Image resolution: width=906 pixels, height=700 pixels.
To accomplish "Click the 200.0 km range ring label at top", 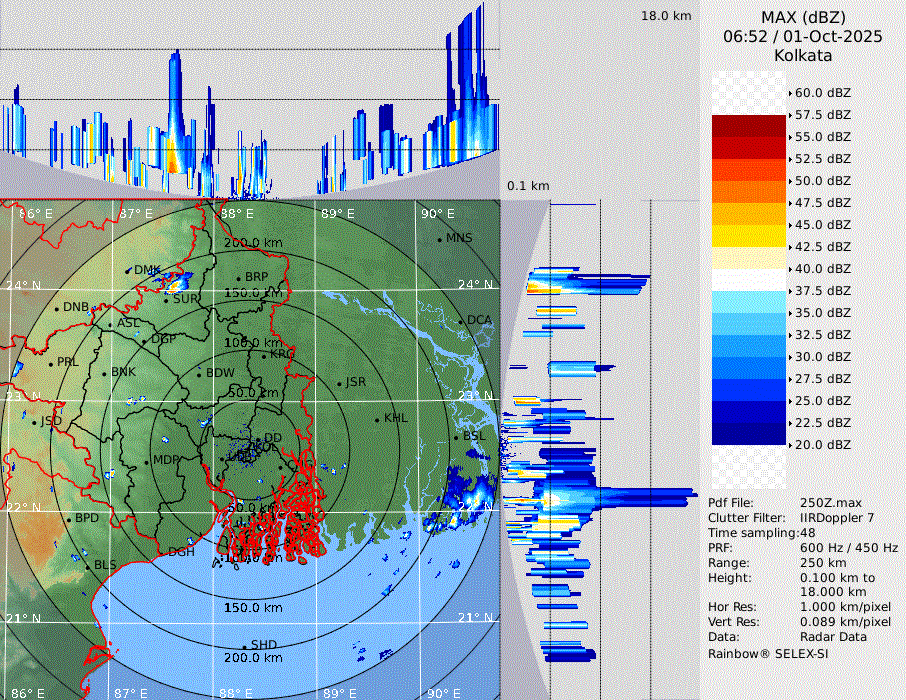I will point(252,243).
